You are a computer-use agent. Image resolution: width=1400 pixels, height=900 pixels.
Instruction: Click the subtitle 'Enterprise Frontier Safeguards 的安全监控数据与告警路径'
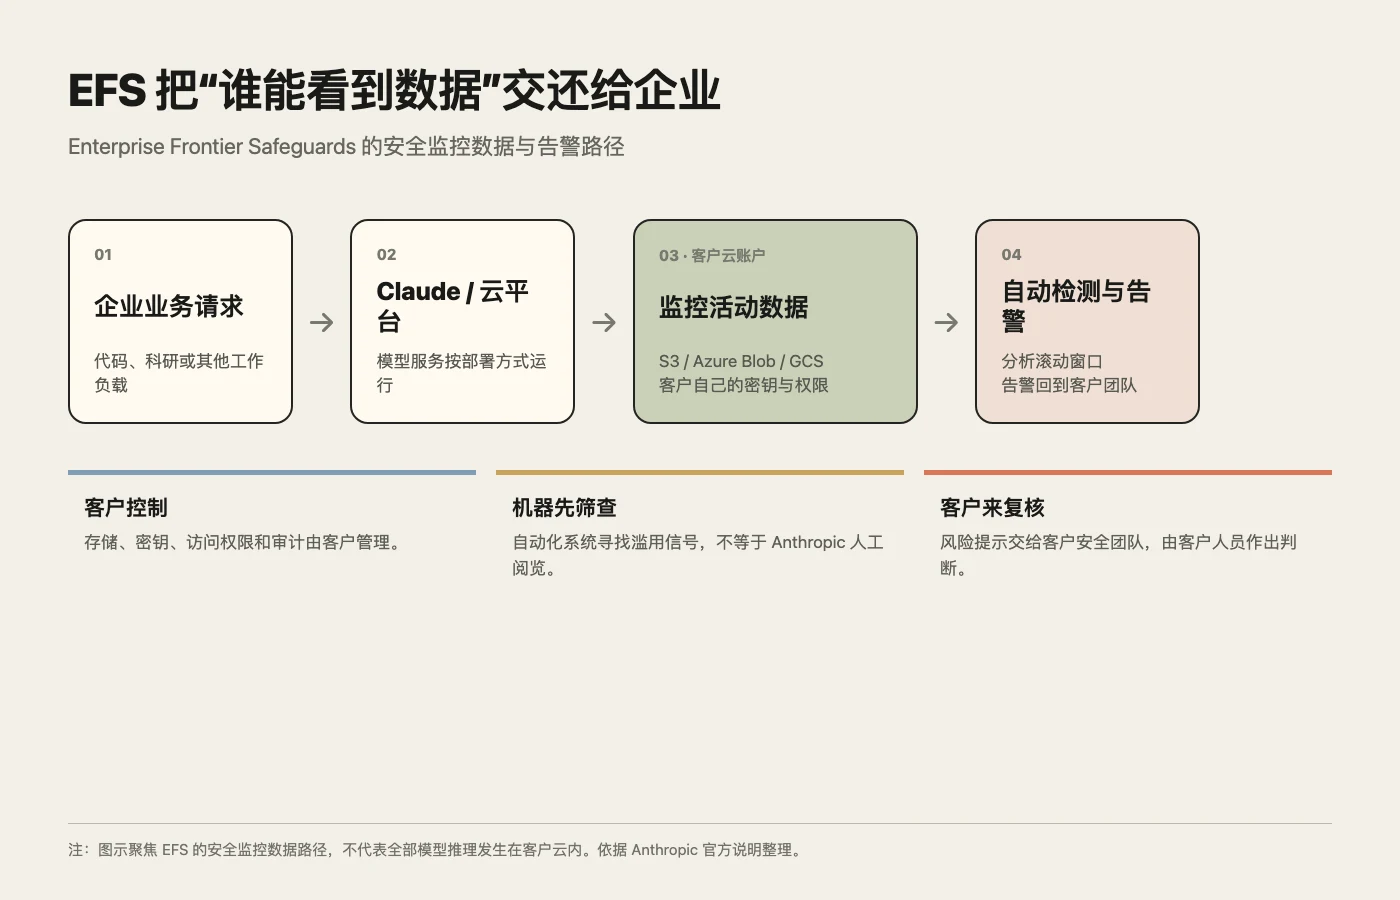[346, 147]
